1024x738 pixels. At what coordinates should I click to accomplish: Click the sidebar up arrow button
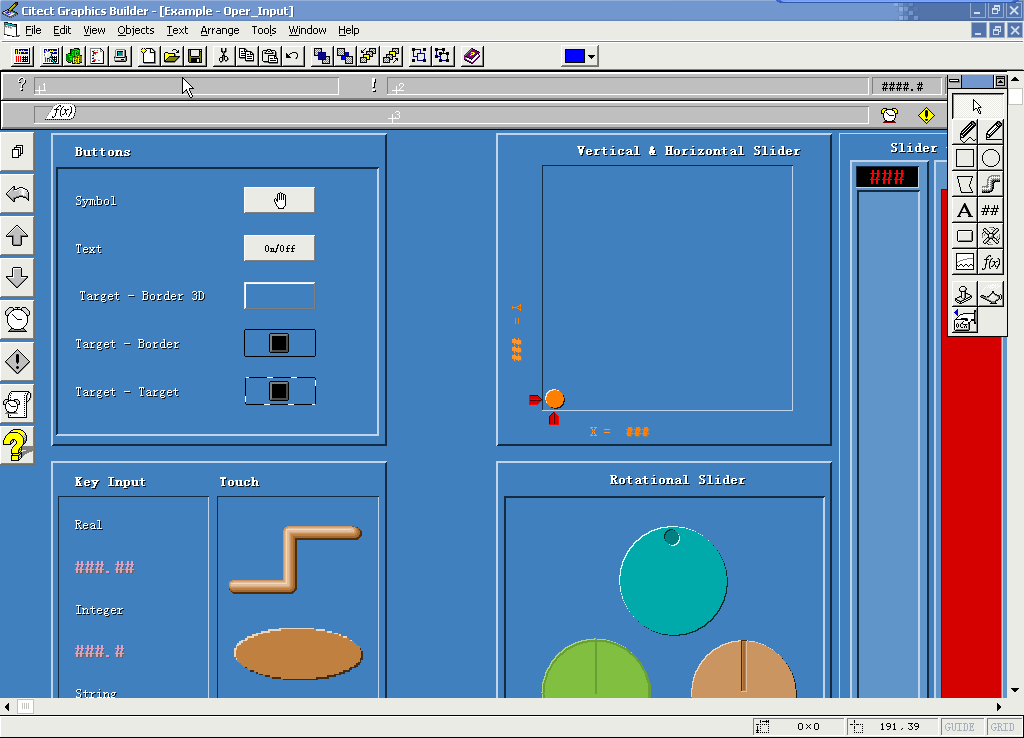pos(18,236)
